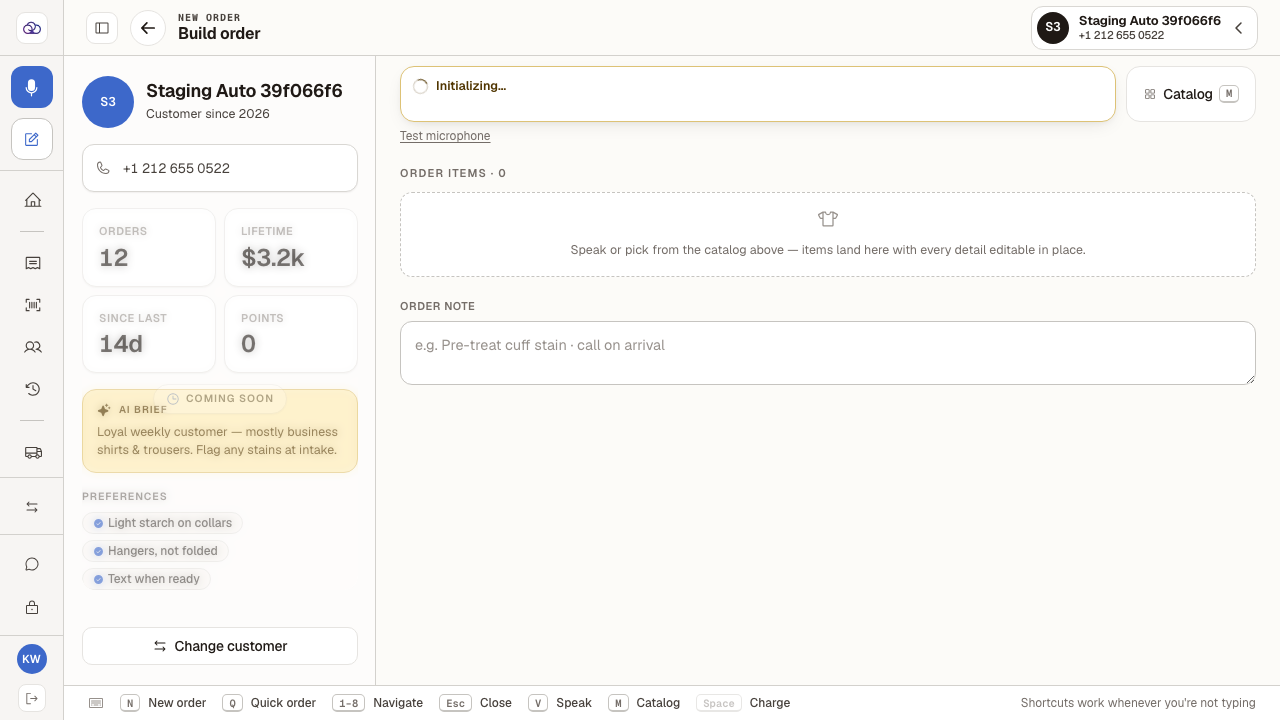Image resolution: width=1280 pixels, height=720 pixels.
Task: Open the Catalog button's M shortcut key
Action: [1229, 94]
